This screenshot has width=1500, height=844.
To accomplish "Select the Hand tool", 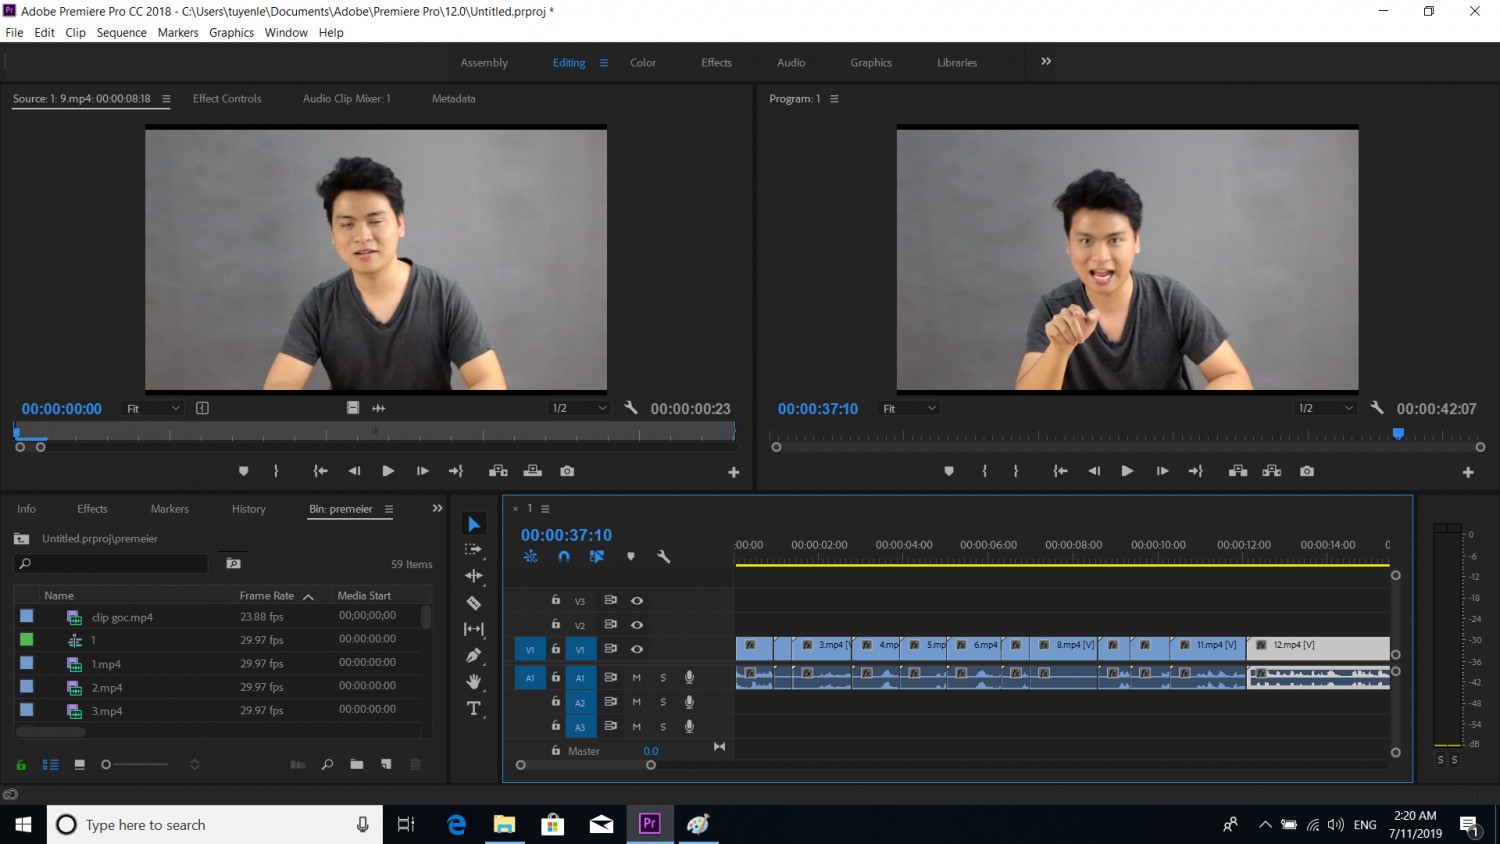I will pos(474,682).
